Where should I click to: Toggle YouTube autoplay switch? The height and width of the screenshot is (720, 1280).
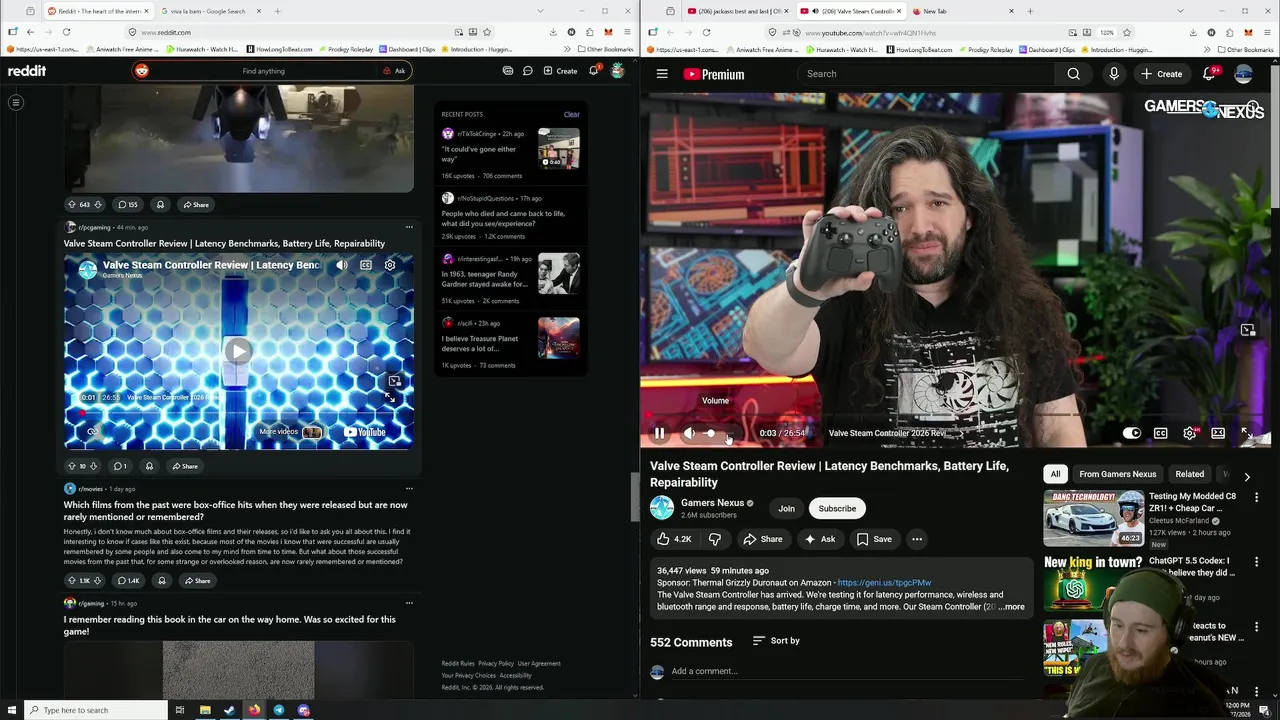coord(1131,433)
